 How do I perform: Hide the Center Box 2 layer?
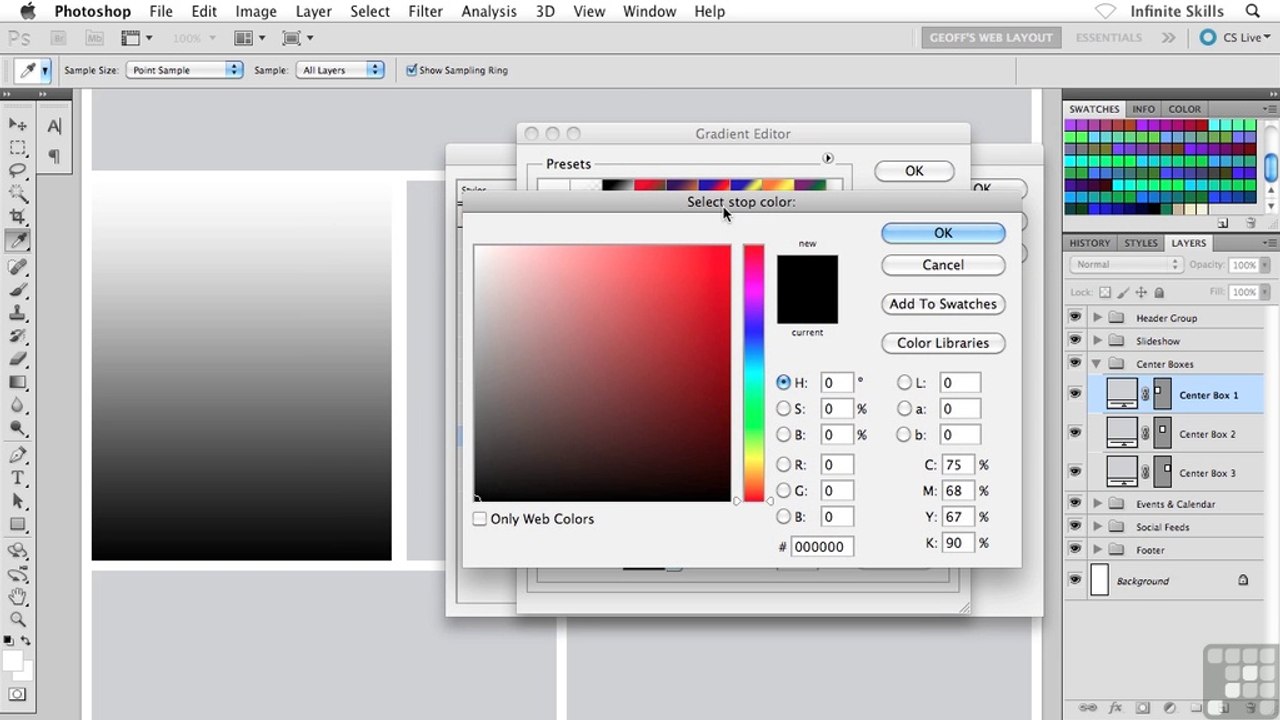point(1074,433)
